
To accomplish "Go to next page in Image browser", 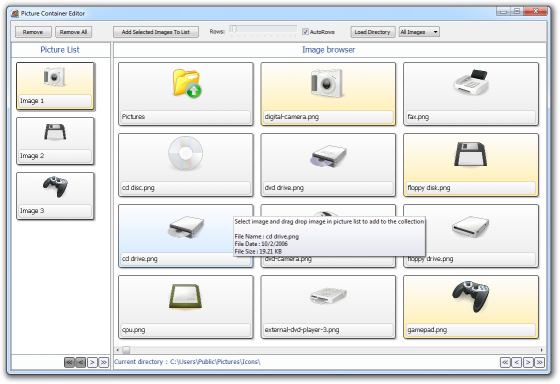I will (x=528, y=362).
